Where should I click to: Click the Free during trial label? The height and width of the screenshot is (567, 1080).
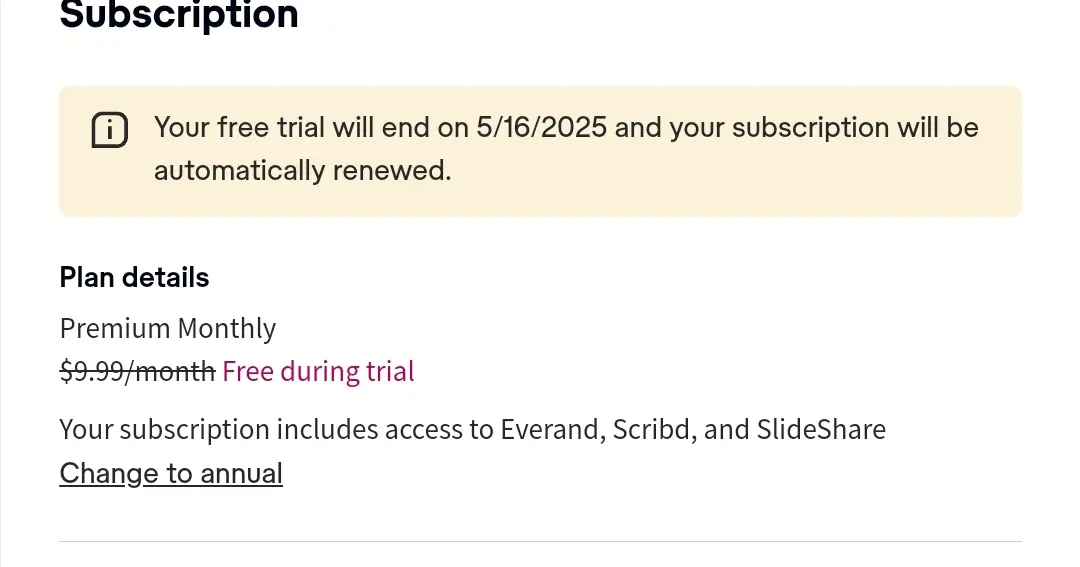pos(318,371)
